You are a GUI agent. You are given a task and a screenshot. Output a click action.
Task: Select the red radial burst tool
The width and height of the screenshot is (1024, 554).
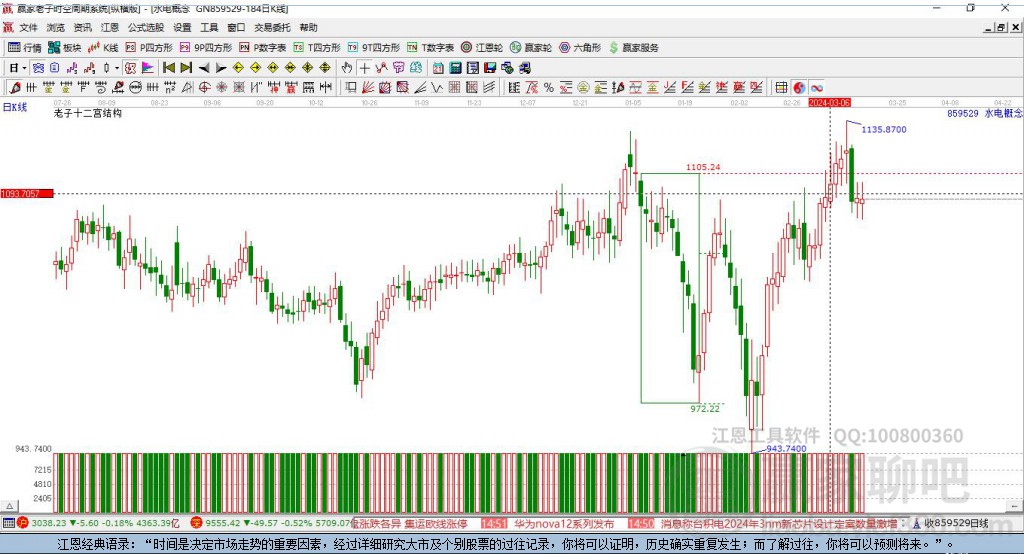222,88
